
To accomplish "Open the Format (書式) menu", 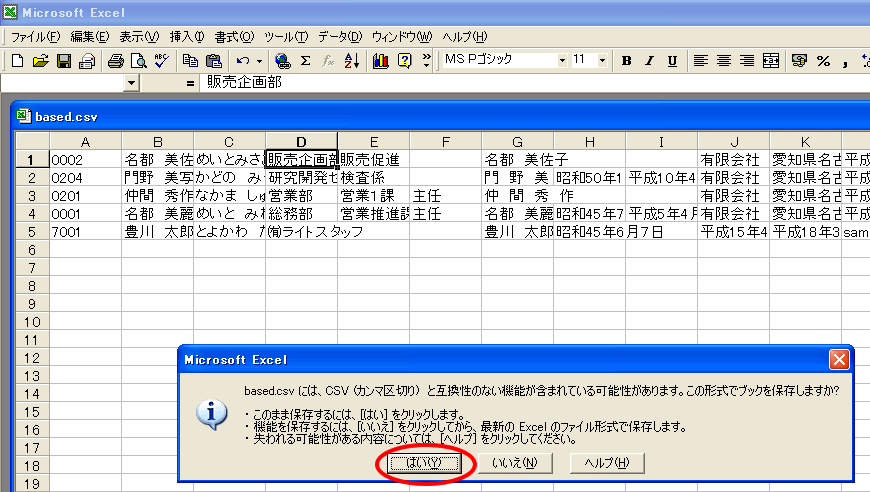I will 234,37.
